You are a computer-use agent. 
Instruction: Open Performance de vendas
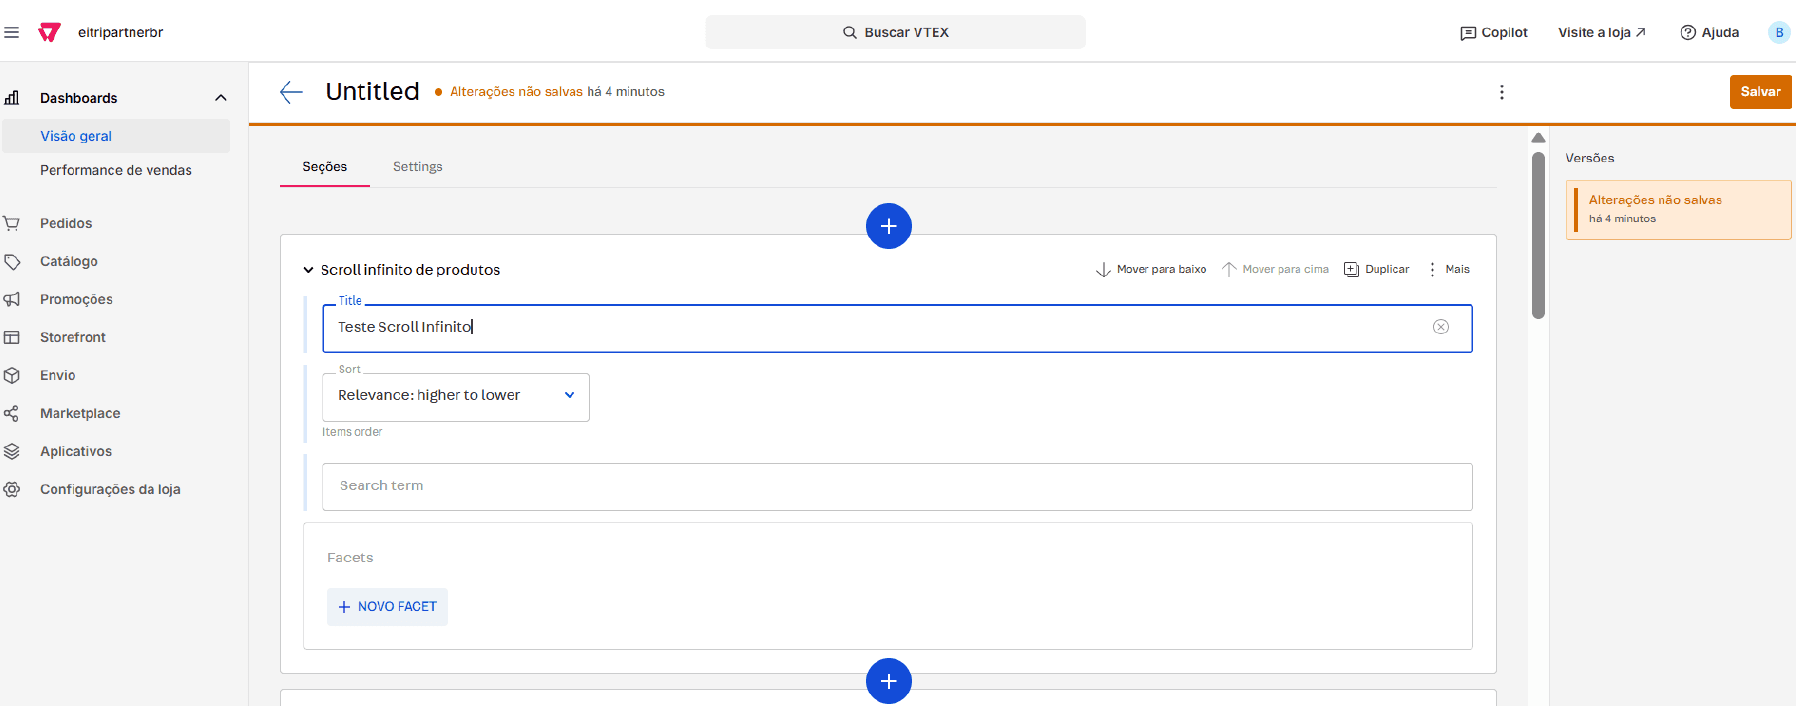pyautogui.click(x=116, y=170)
